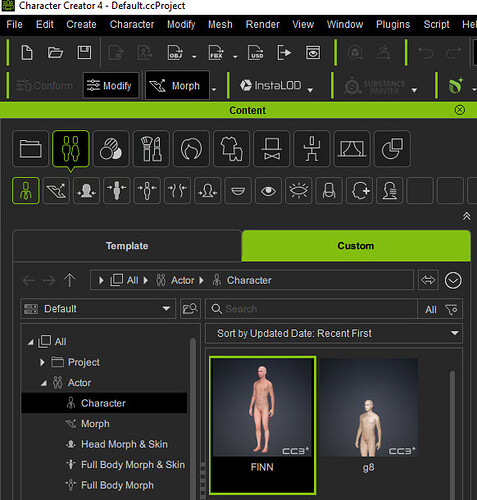477x500 pixels.
Task: Click the Export USD toolbar icon
Action: pos(256,53)
